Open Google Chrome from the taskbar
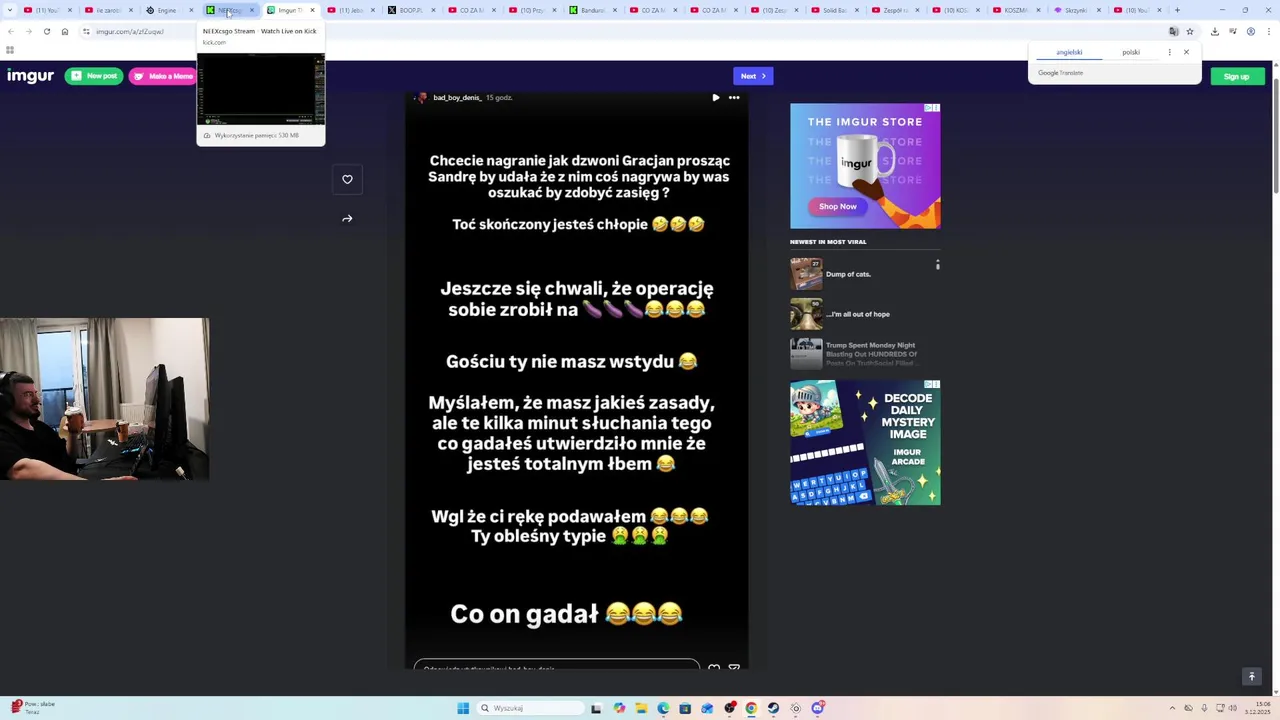 751,708
